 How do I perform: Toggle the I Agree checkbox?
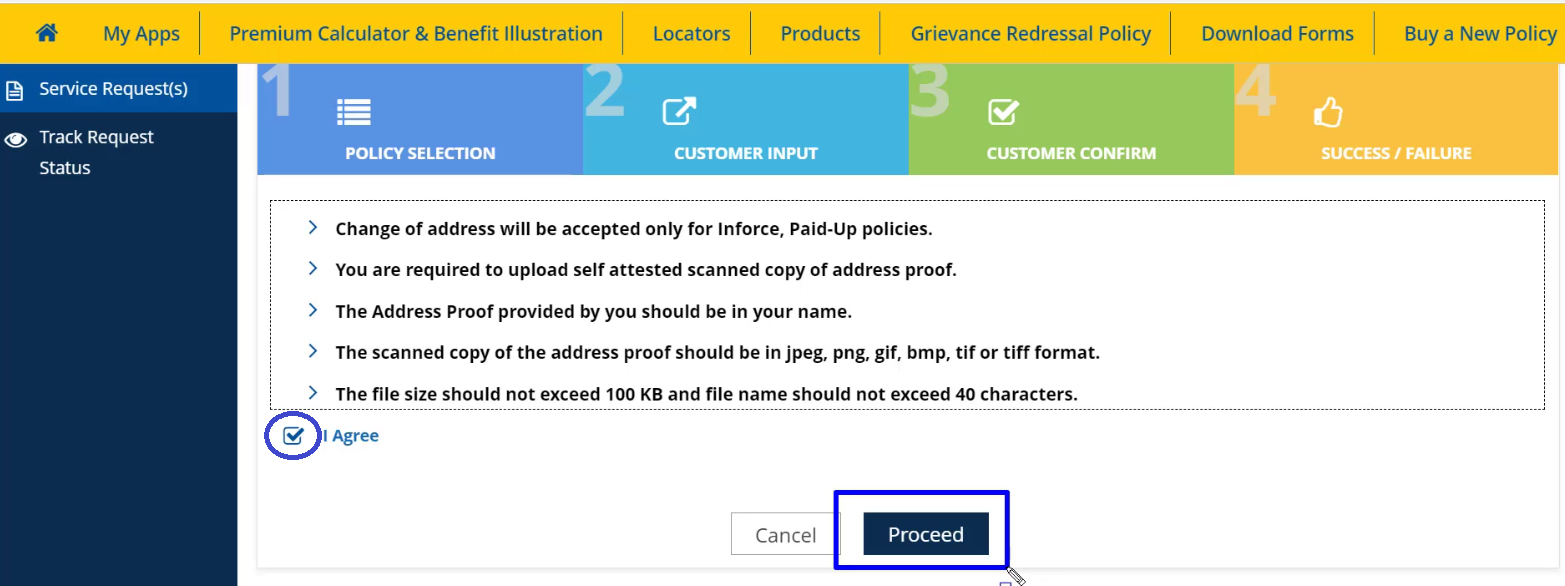click(292, 435)
